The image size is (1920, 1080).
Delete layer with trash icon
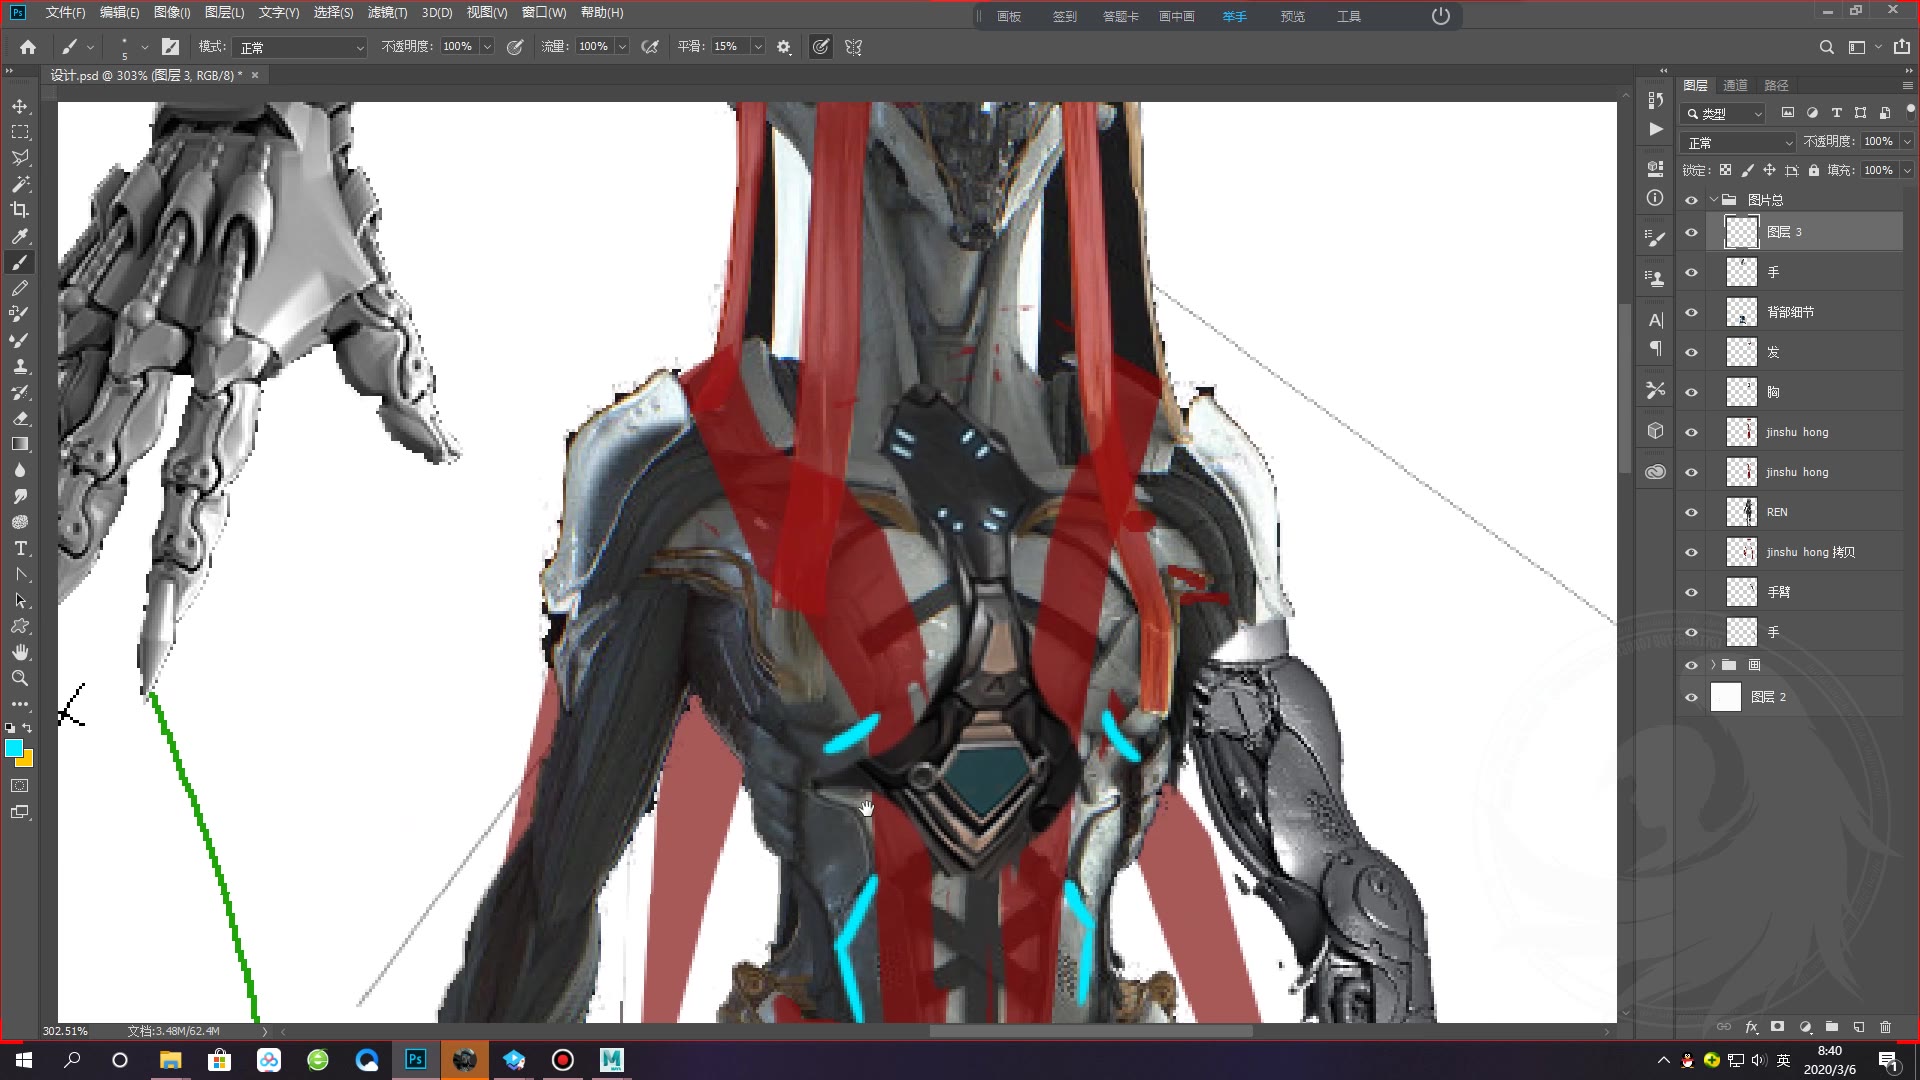[x=1885, y=1026]
